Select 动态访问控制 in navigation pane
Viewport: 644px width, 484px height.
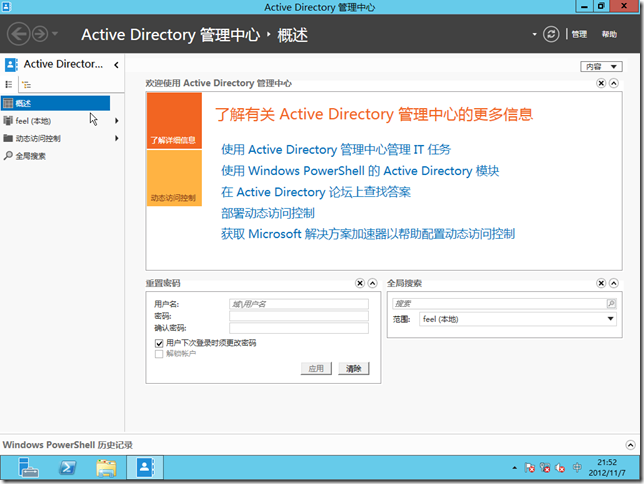[38, 138]
